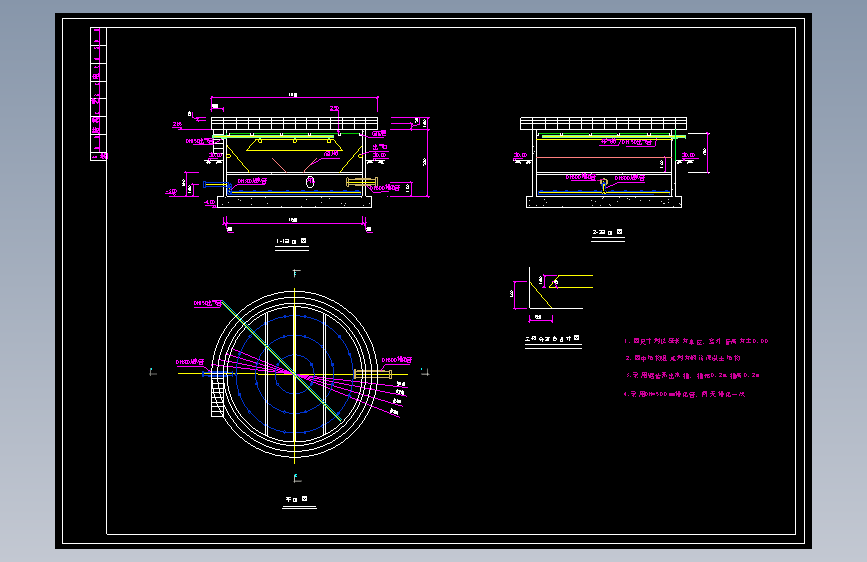Select the section cut marker below the plan
Image resolution: width=867 pixels, height=562 pixels.
tap(297, 478)
